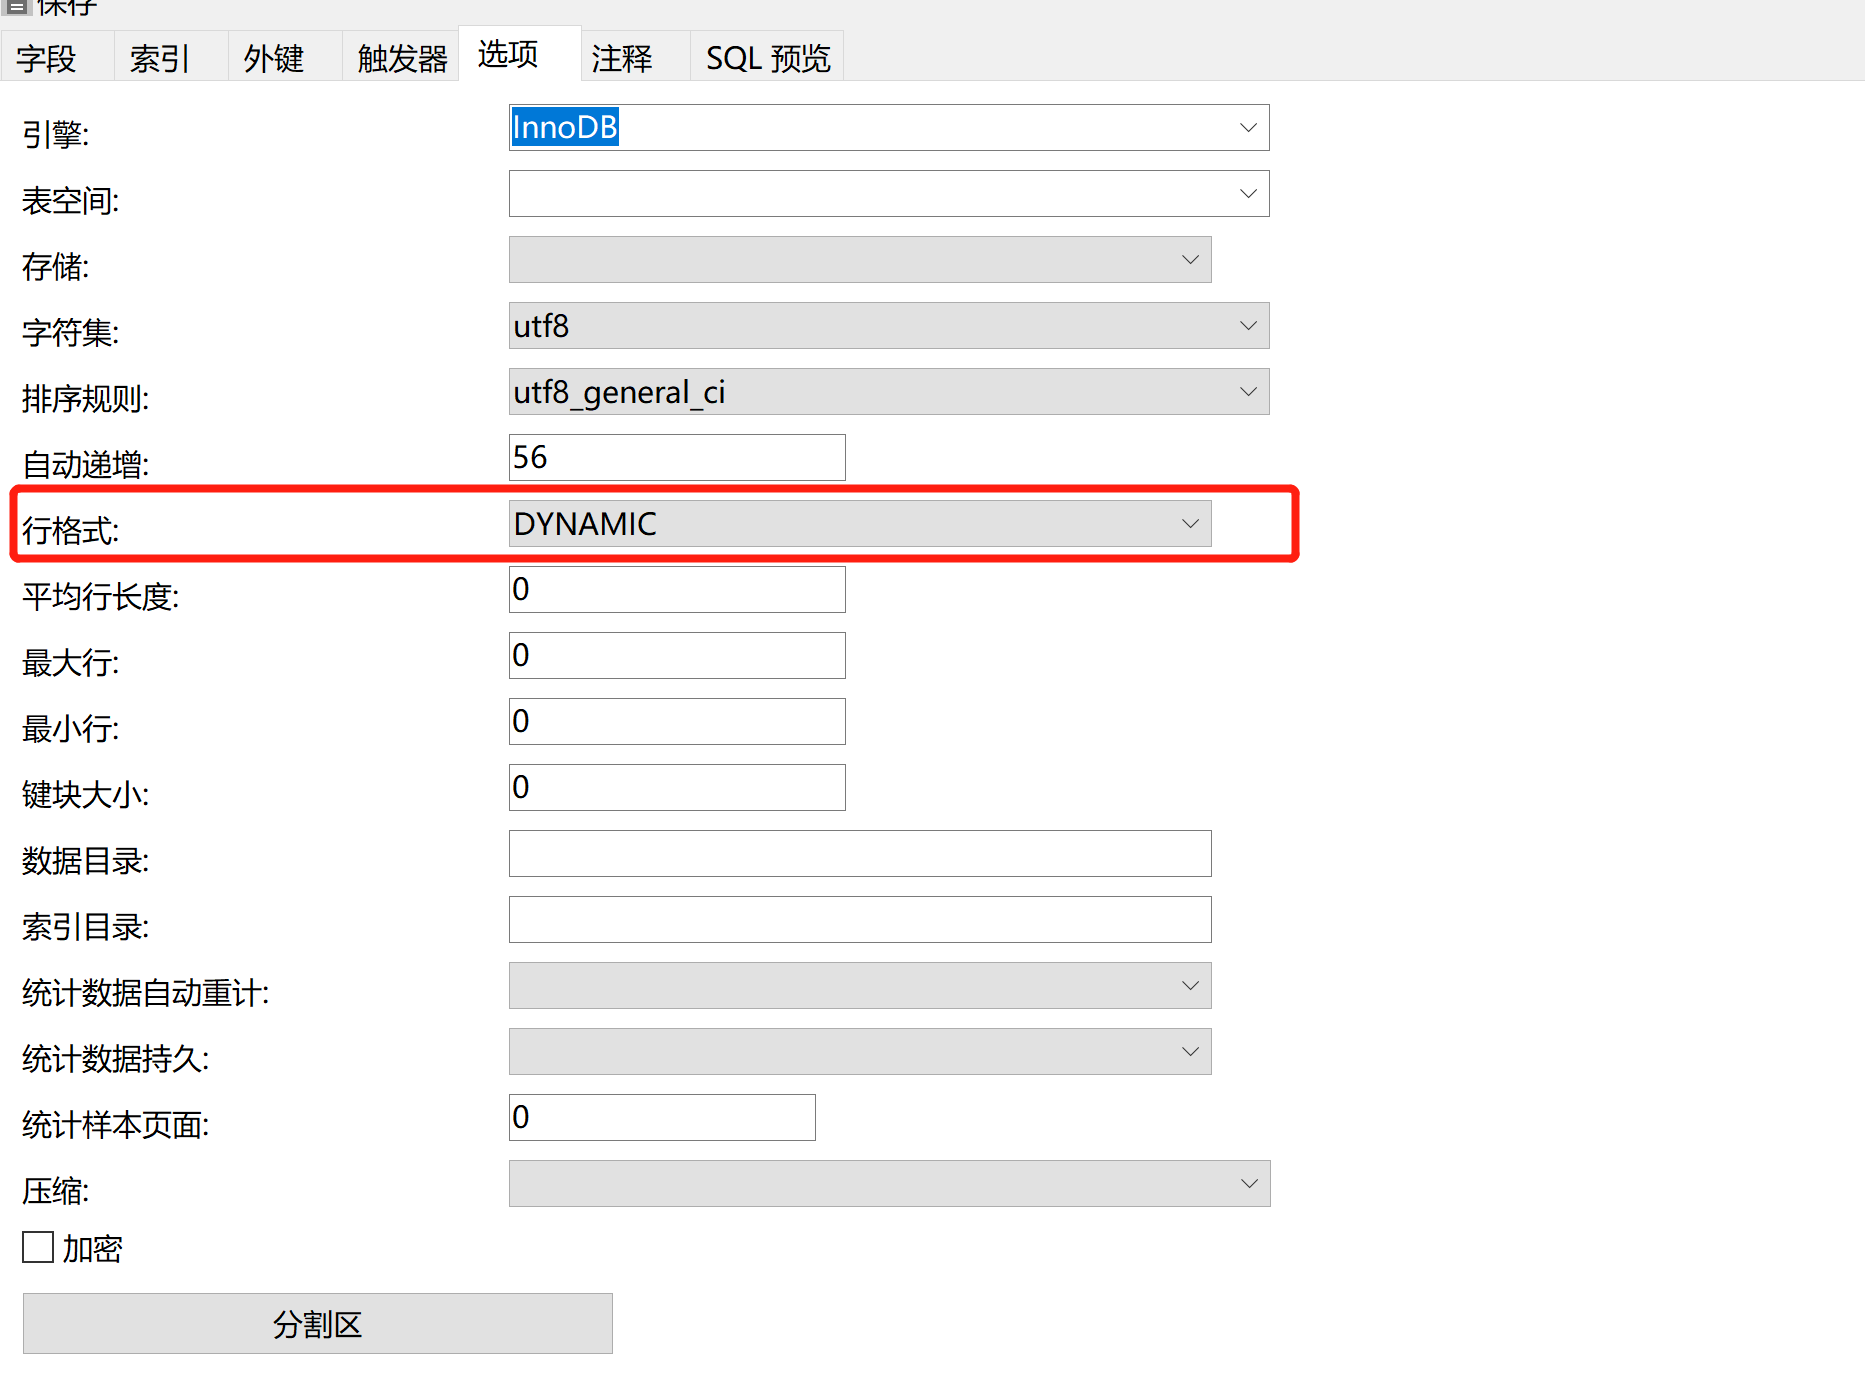Click the 行格式: label

[71, 530]
